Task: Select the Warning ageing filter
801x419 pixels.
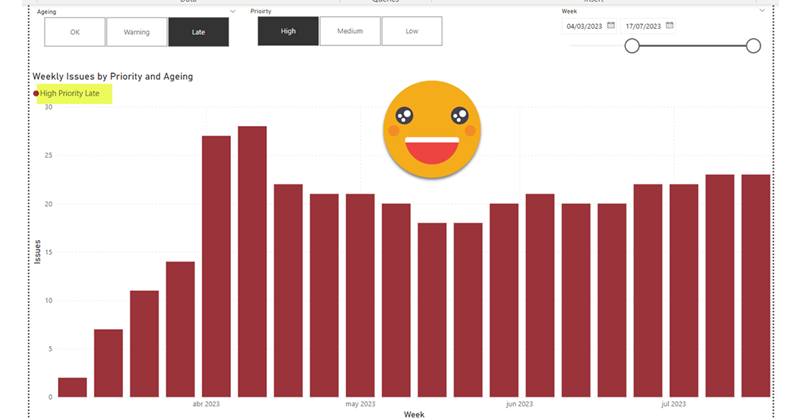Action: [136, 32]
